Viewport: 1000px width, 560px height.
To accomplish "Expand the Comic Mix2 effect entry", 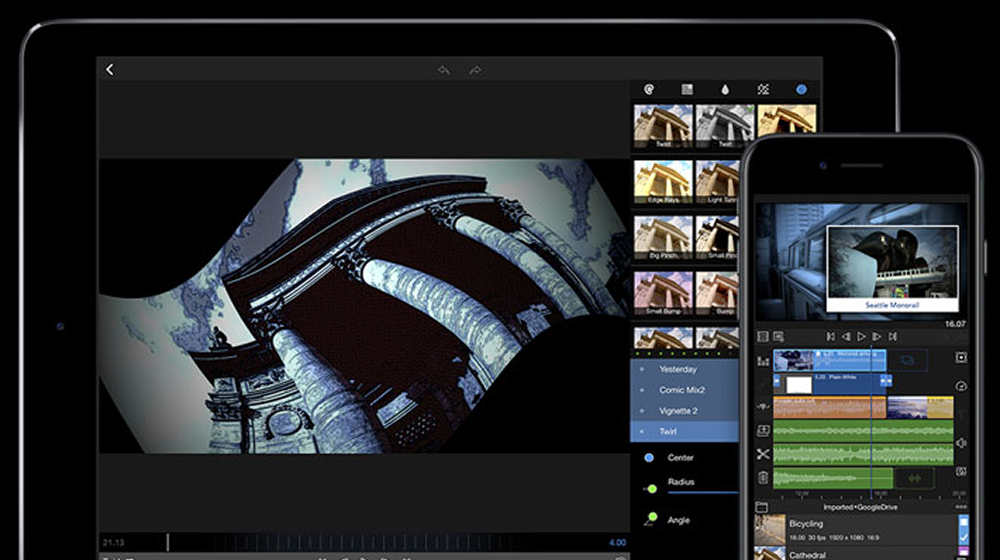I will tap(642, 390).
